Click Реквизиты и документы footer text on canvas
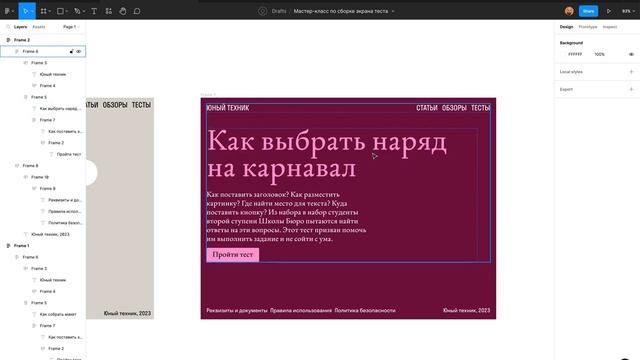The width and height of the screenshot is (640, 360). tap(237, 311)
